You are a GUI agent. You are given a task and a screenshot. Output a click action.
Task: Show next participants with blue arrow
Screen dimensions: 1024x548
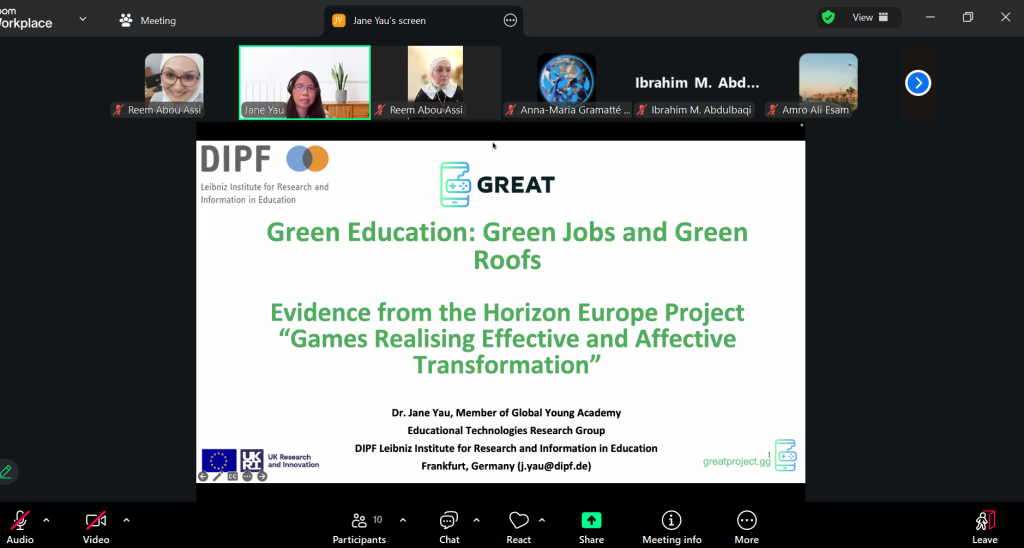918,83
